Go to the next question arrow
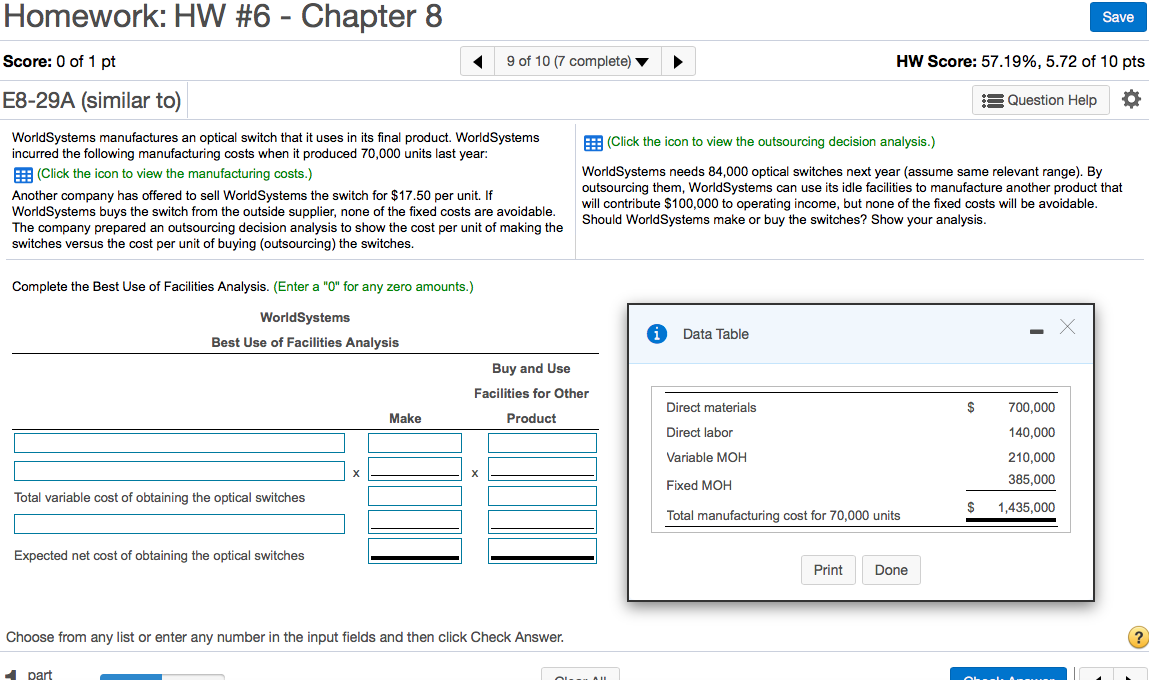The width and height of the screenshot is (1149, 680). 678,62
